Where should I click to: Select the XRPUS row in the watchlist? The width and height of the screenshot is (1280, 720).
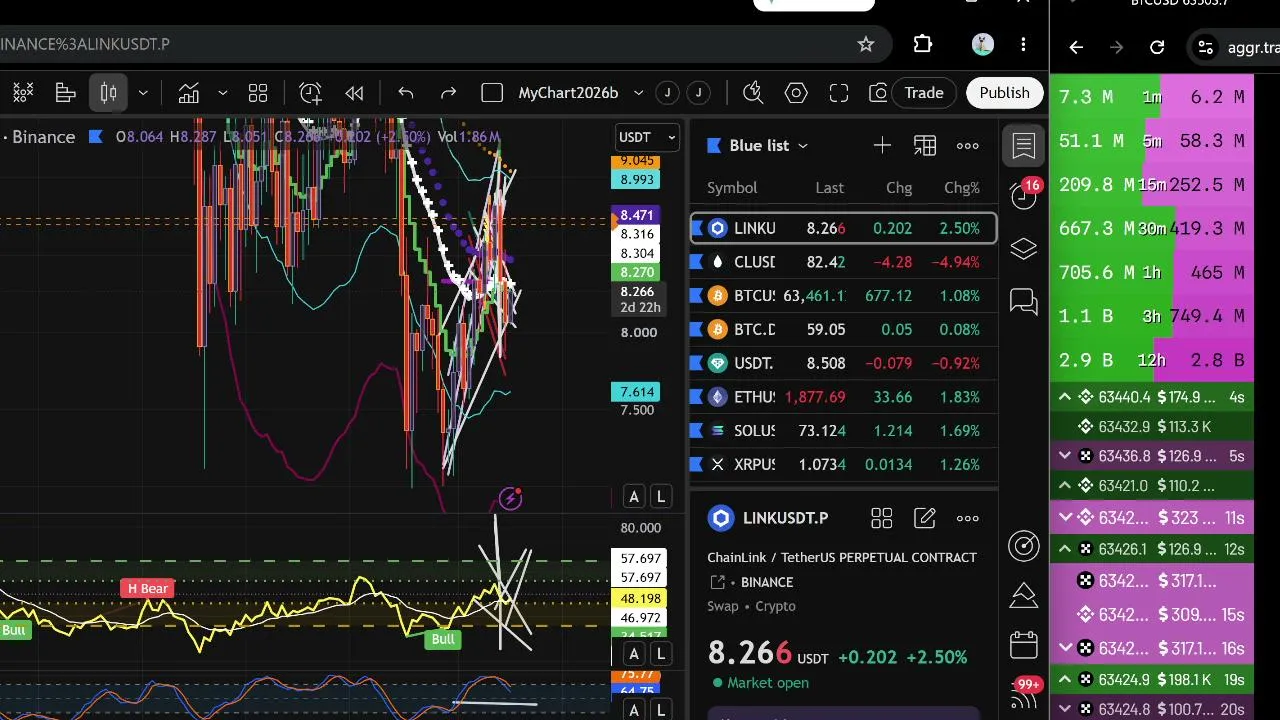click(x=844, y=464)
